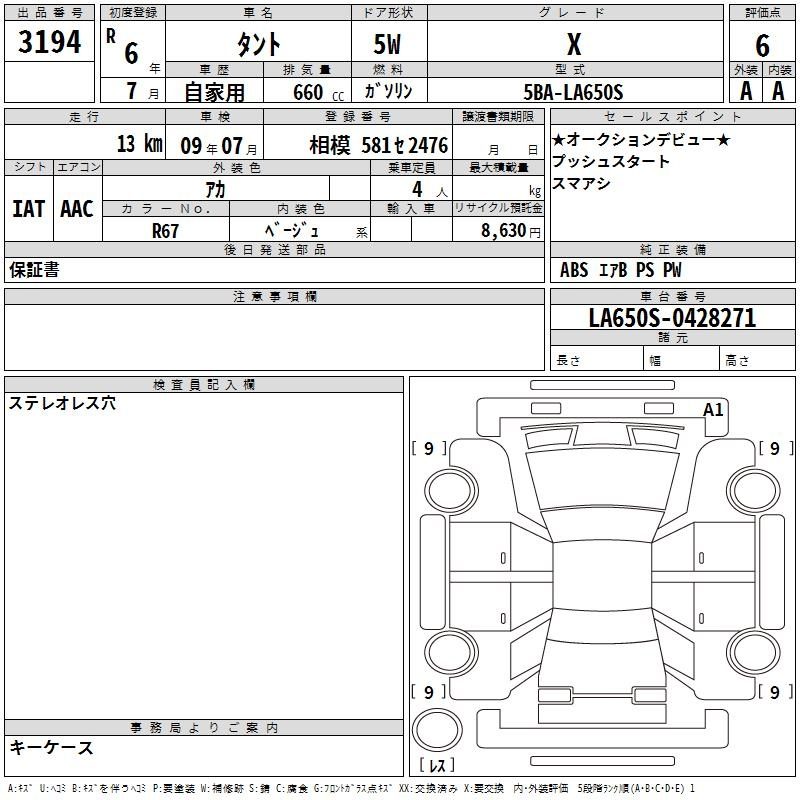Click the color number "R67"
Viewport: 800px width, 800px height.
(x=165, y=231)
